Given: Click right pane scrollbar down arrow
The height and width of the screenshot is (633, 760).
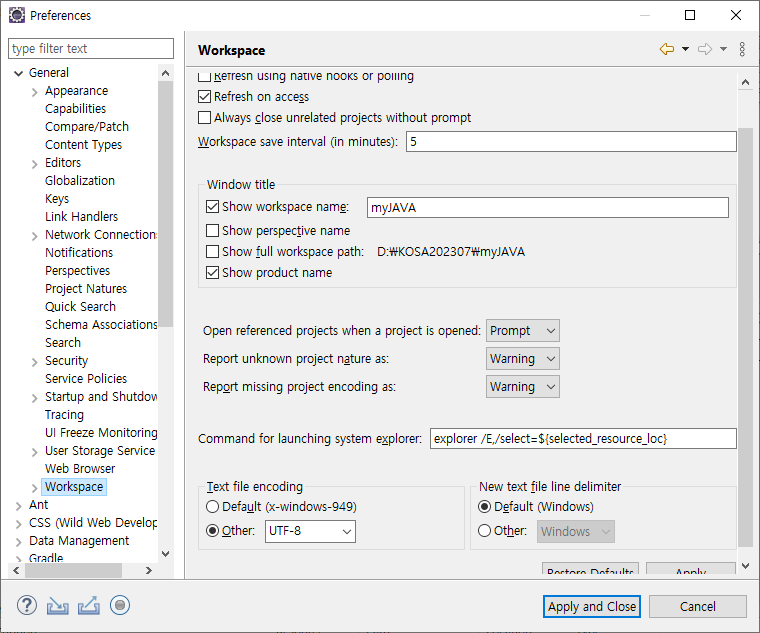Looking at the screenshot, I should click(745, 566).
